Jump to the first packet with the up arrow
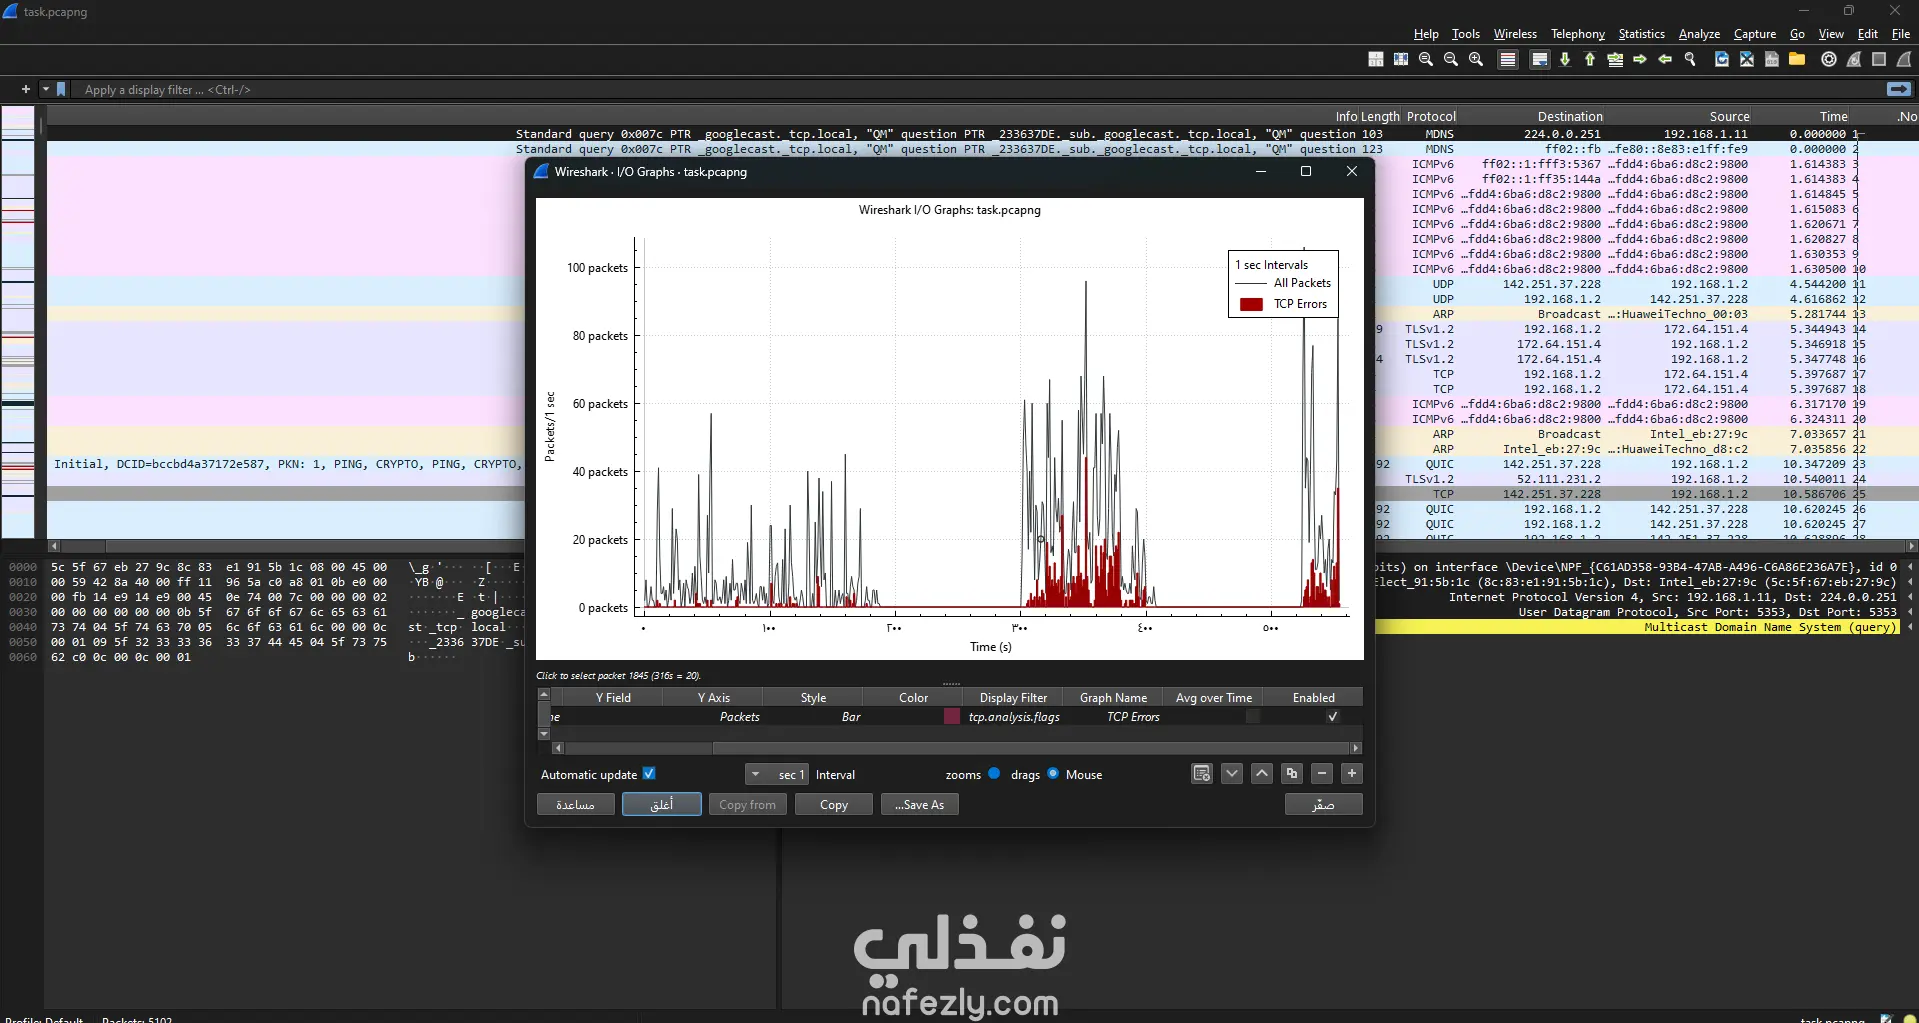This screenshot has width=1919, height=1023. (x=1590, y=60)
